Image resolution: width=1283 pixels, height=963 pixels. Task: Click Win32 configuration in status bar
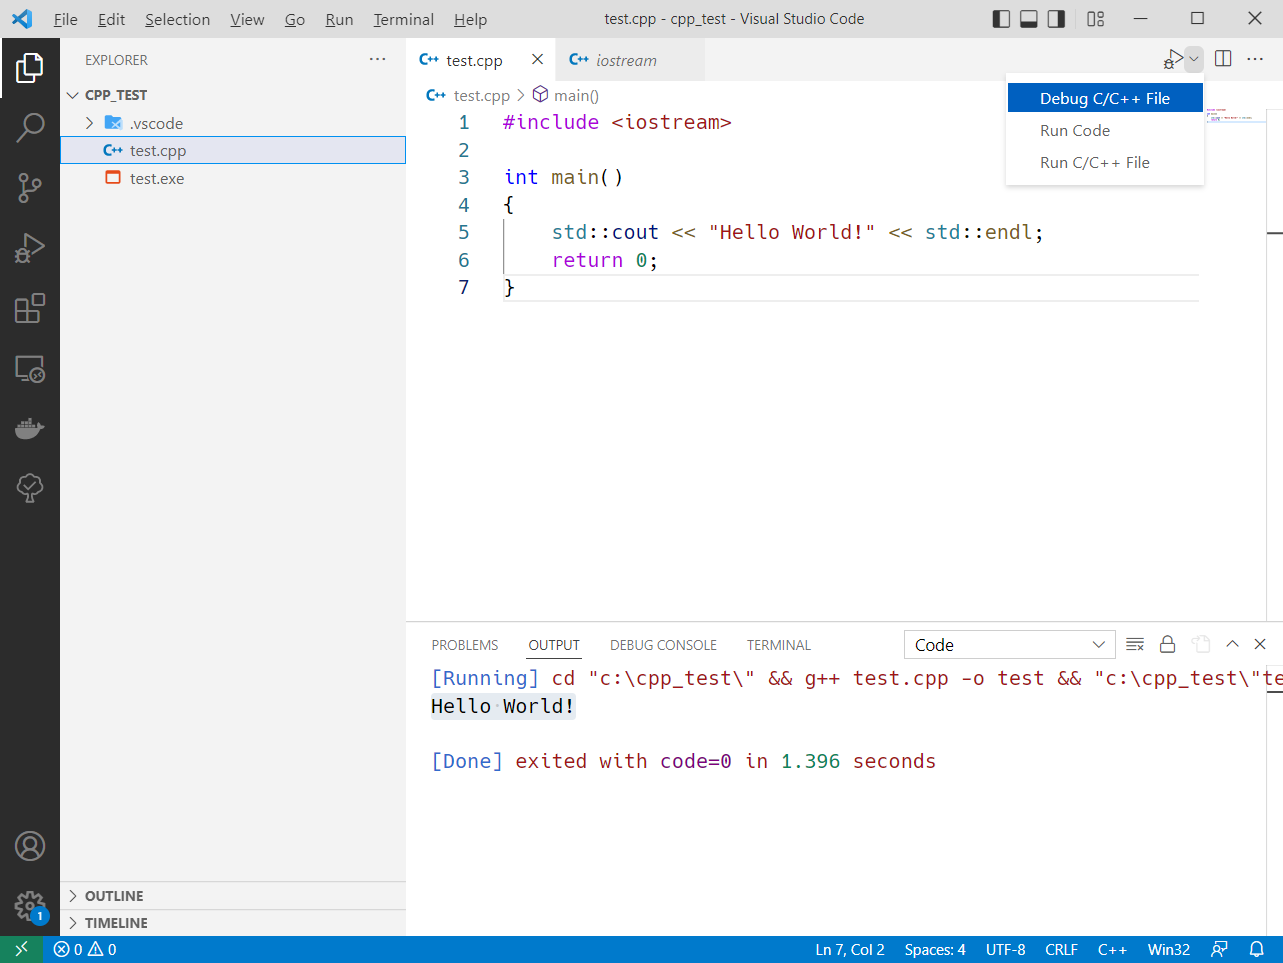[x=1169, y=950]
